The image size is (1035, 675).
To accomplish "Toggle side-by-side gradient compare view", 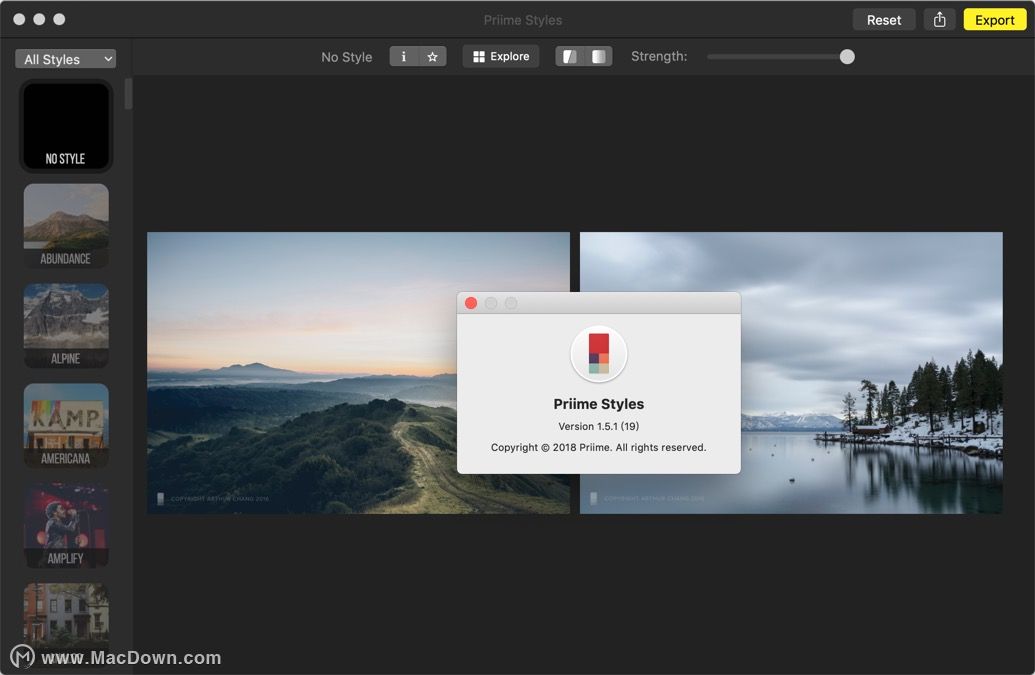I will [x=598, y=57].
